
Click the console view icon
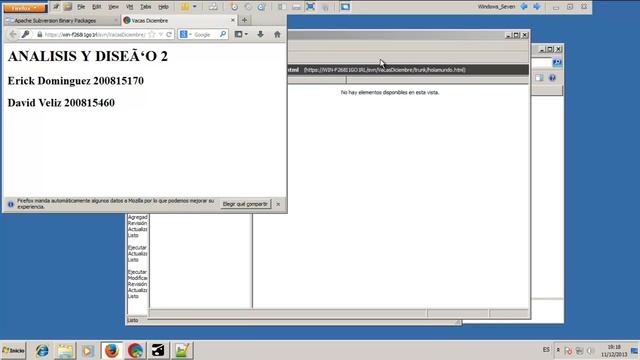pyautogui.click(x=345, y=7)
